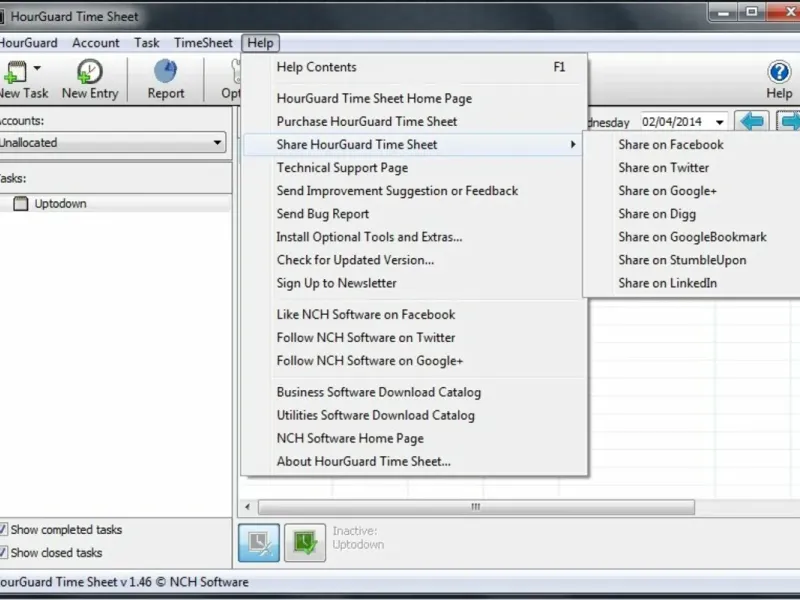
Task: Select Follow NCH Software on Google+
Action: tap(414, 361)
